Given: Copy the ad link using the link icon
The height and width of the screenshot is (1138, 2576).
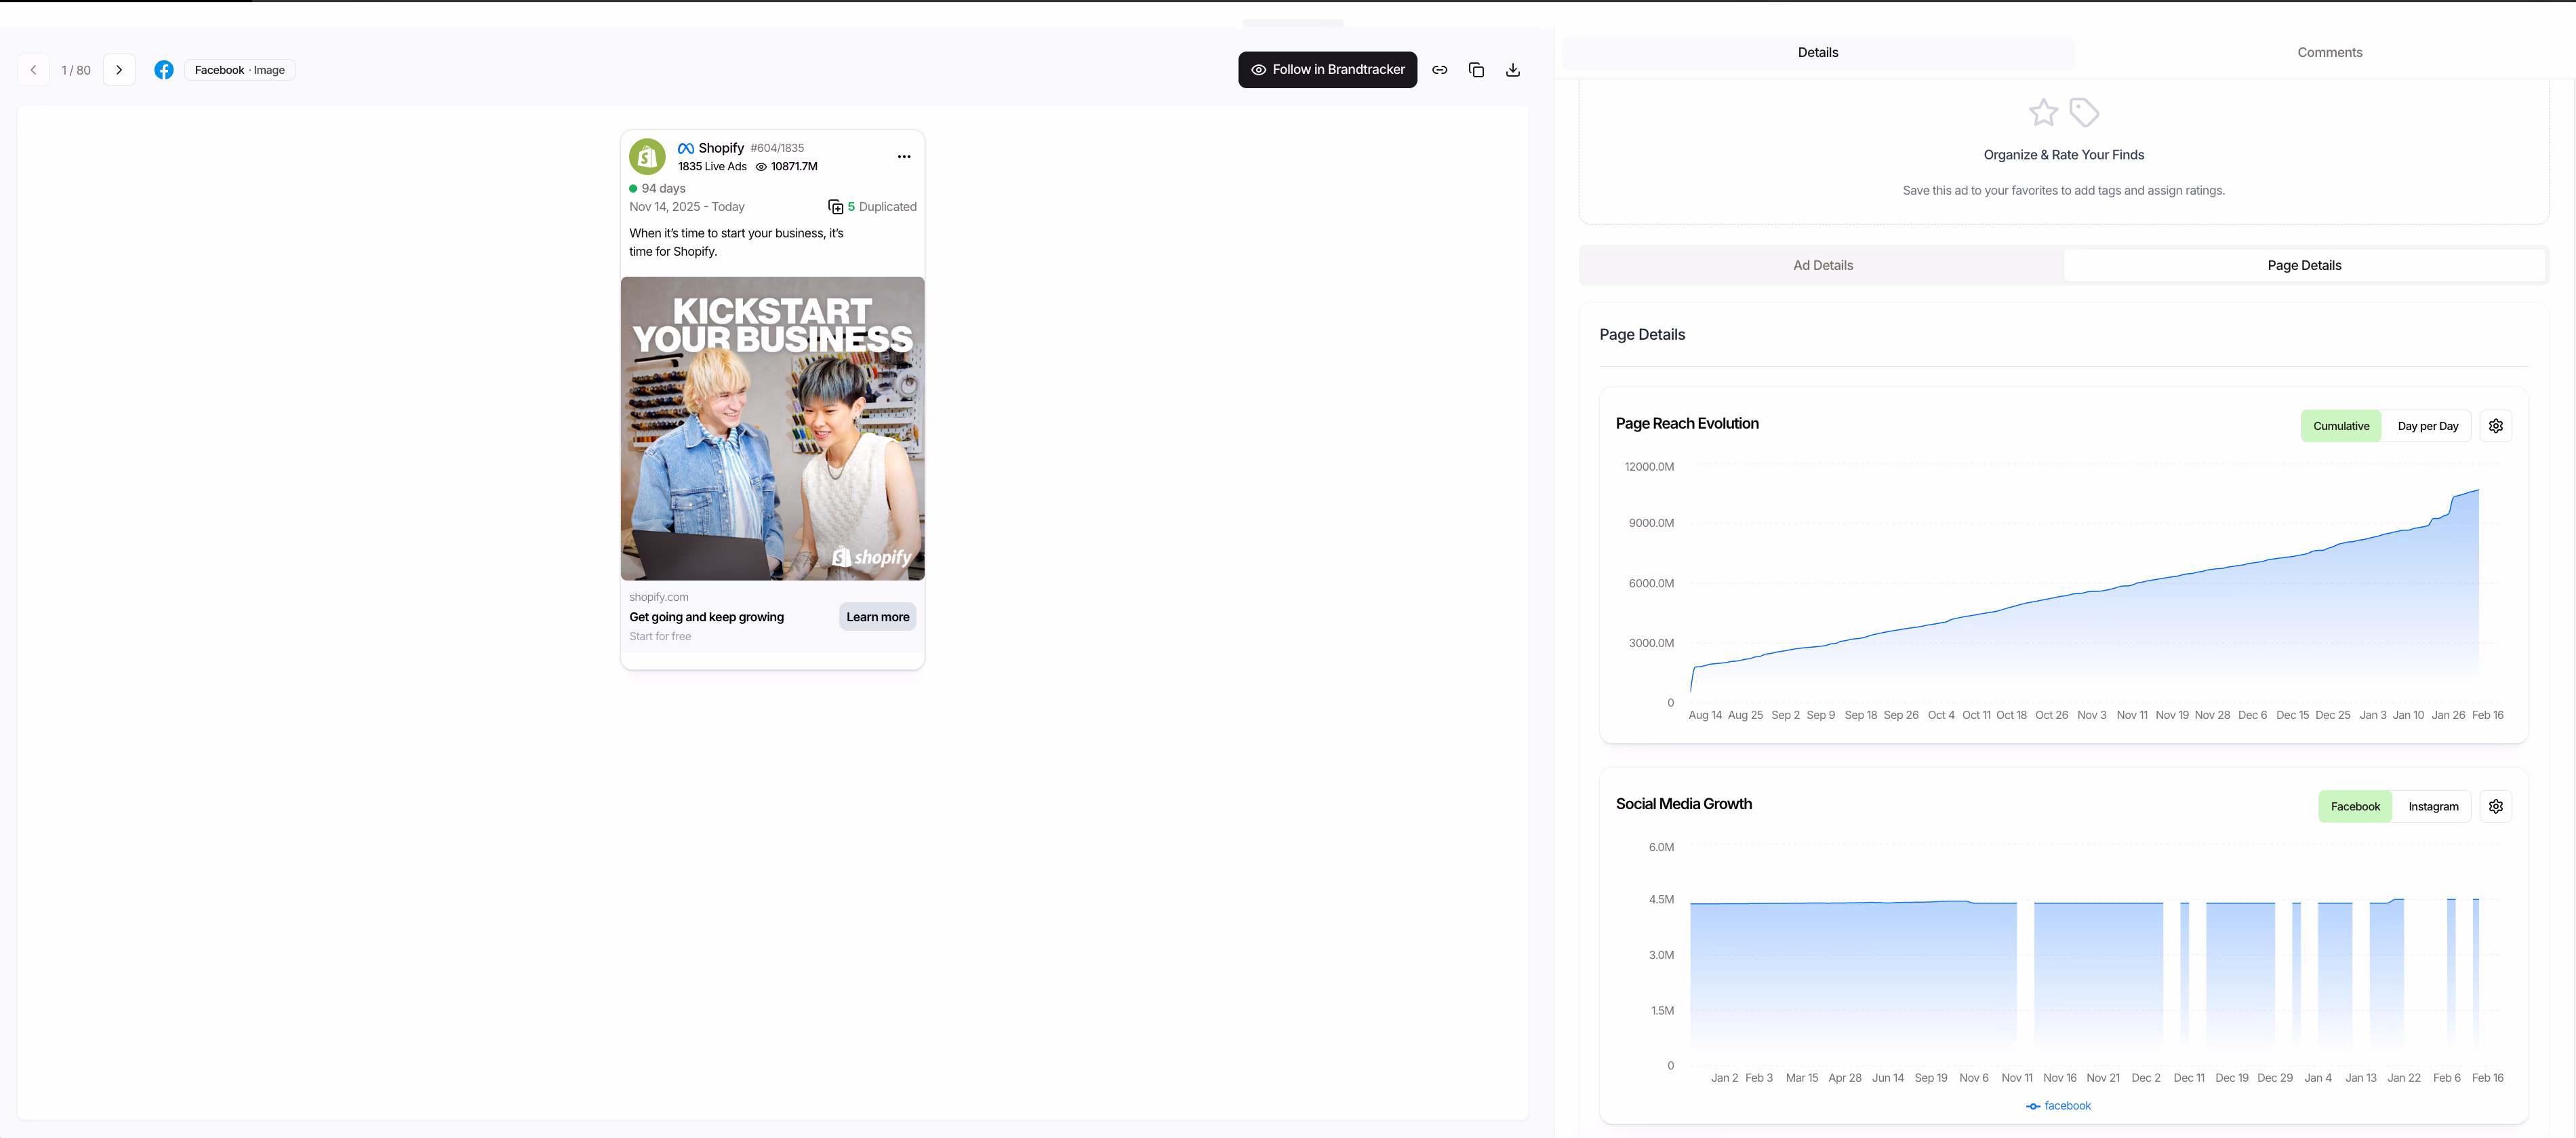Looking at the screenshot, I should [x=1440, y=70].
